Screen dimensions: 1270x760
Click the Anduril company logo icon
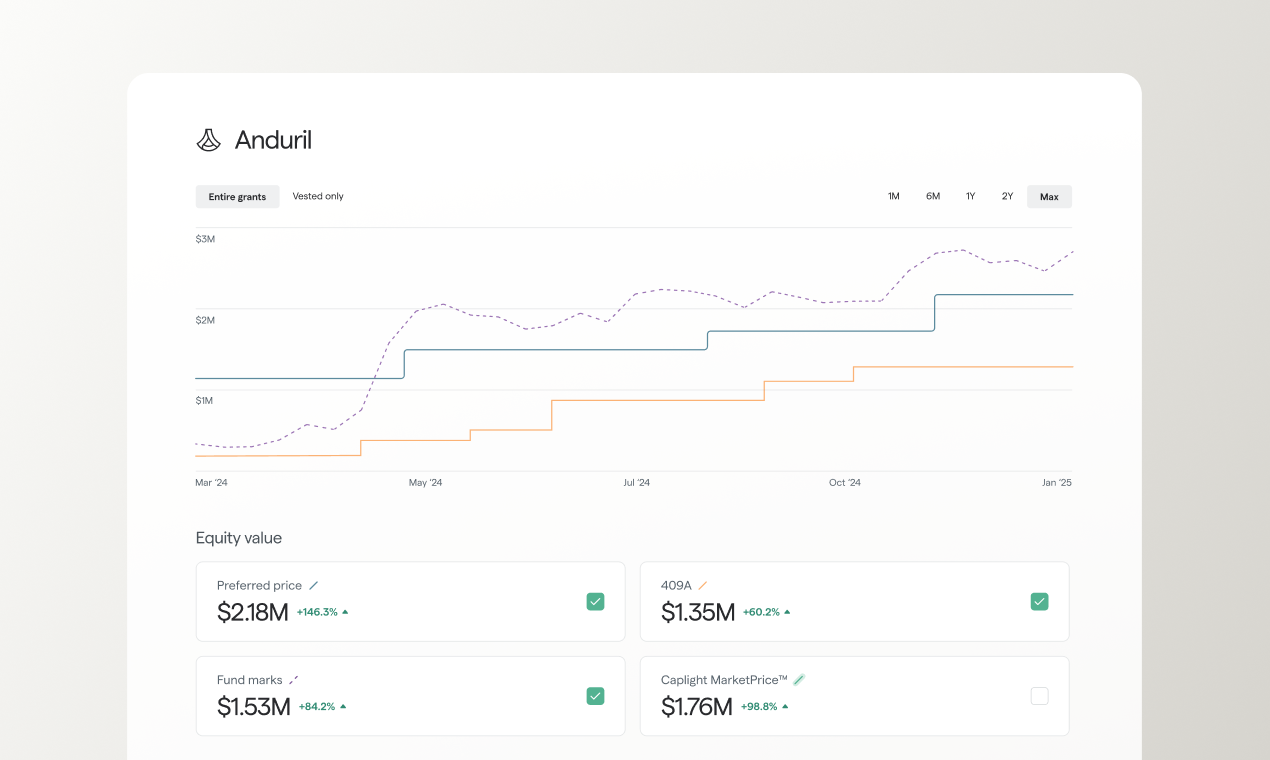[208, 140]
